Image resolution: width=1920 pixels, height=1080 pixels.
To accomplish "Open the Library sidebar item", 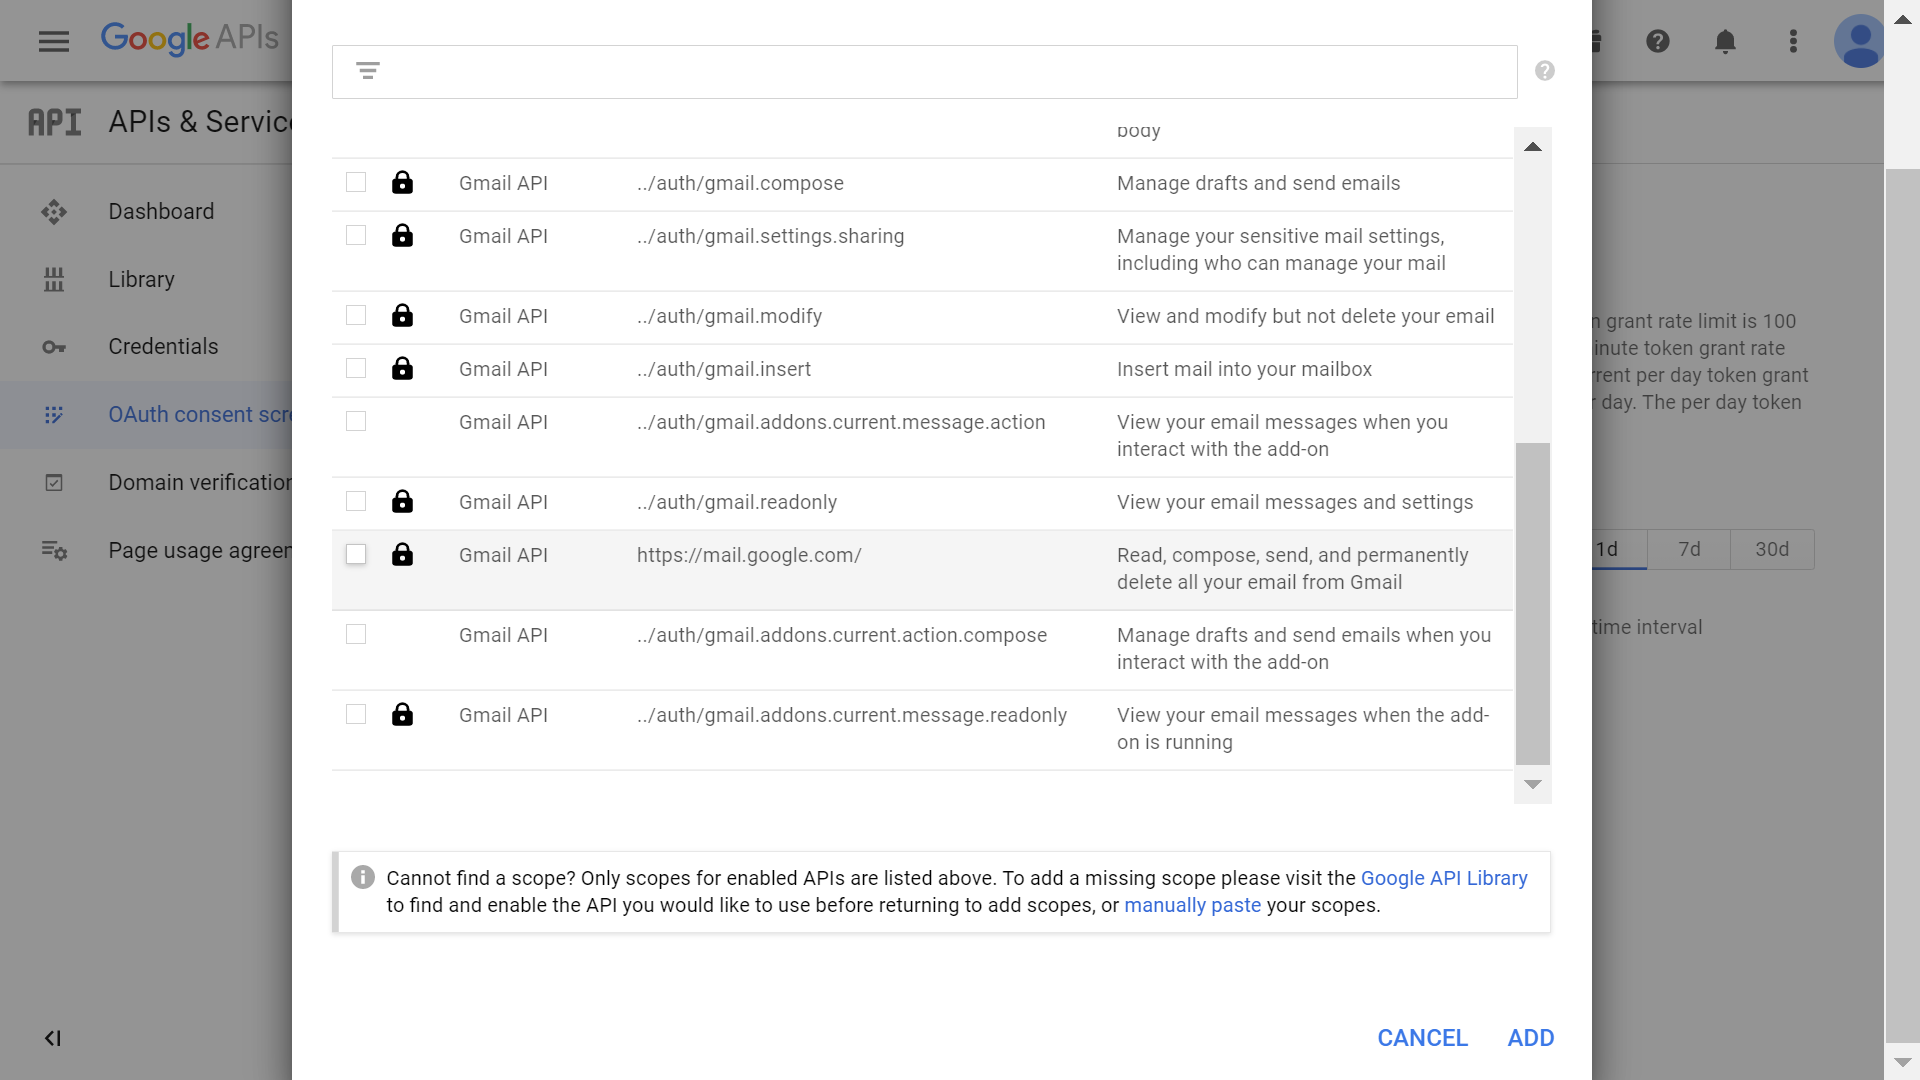I will click(141, 279).
